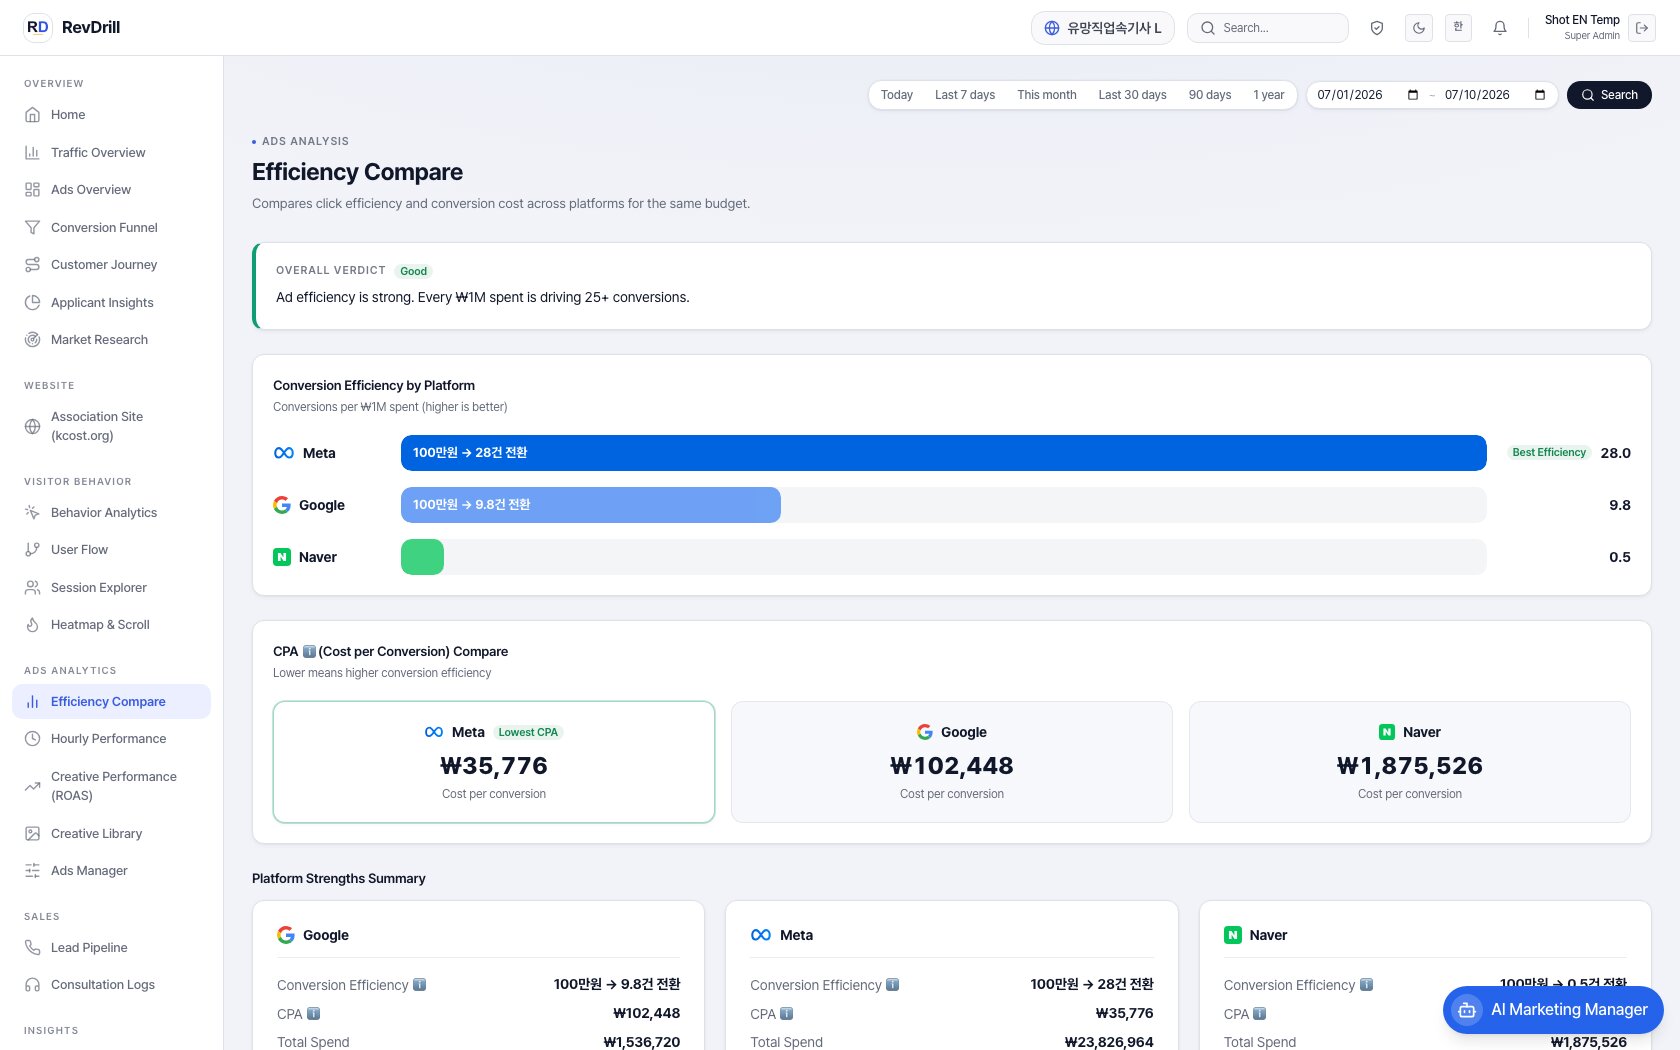Click the Market Research target icon
The width and height of the screenshot is (1680, 1050).
point(33,340)
